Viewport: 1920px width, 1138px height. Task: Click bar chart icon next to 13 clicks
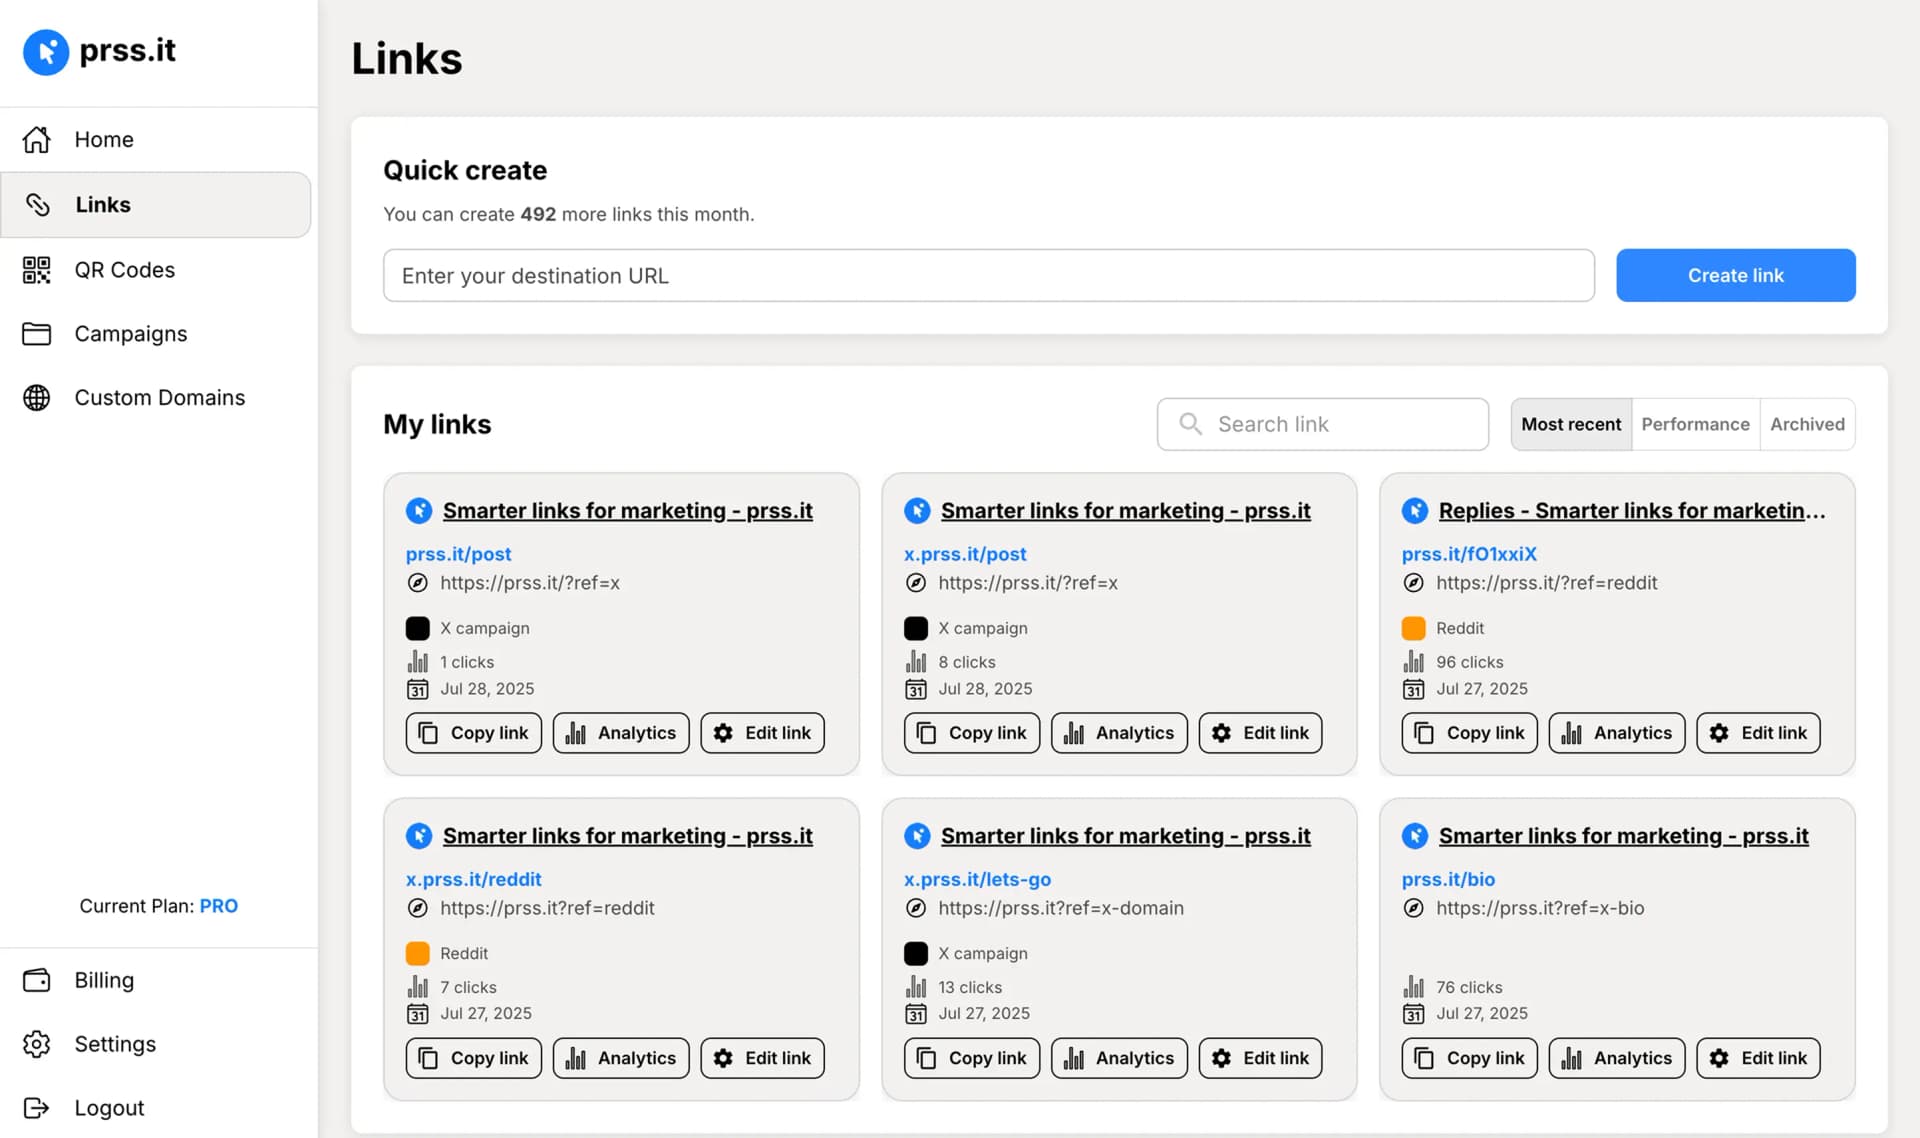915,987
